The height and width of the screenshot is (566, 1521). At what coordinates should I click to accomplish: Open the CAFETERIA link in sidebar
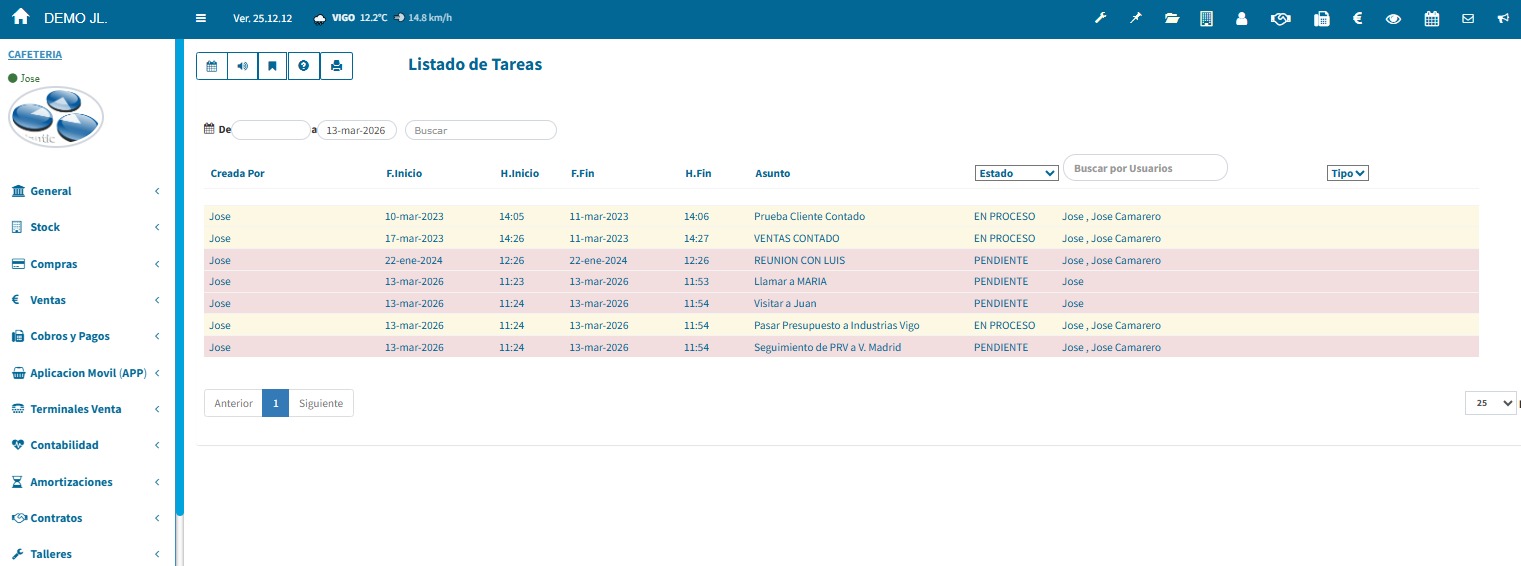coord(35,55)
